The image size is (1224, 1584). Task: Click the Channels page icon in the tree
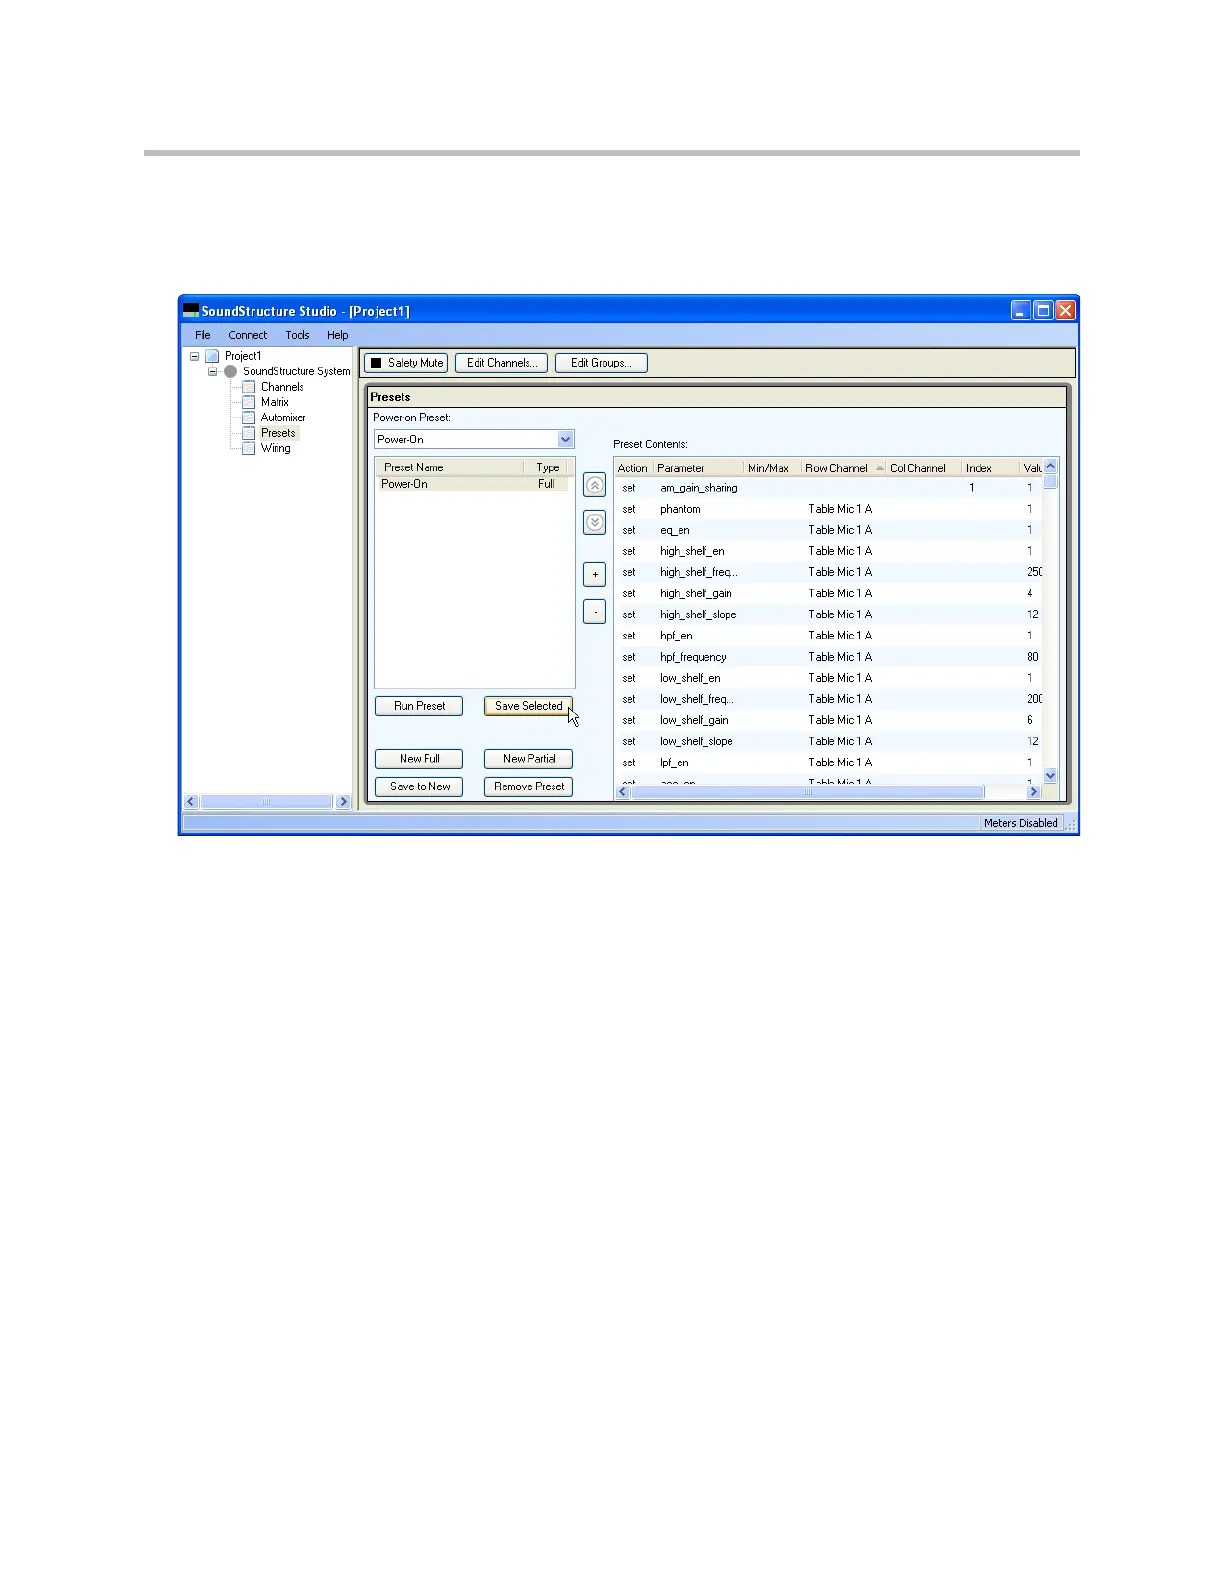(x=249, y=387)
